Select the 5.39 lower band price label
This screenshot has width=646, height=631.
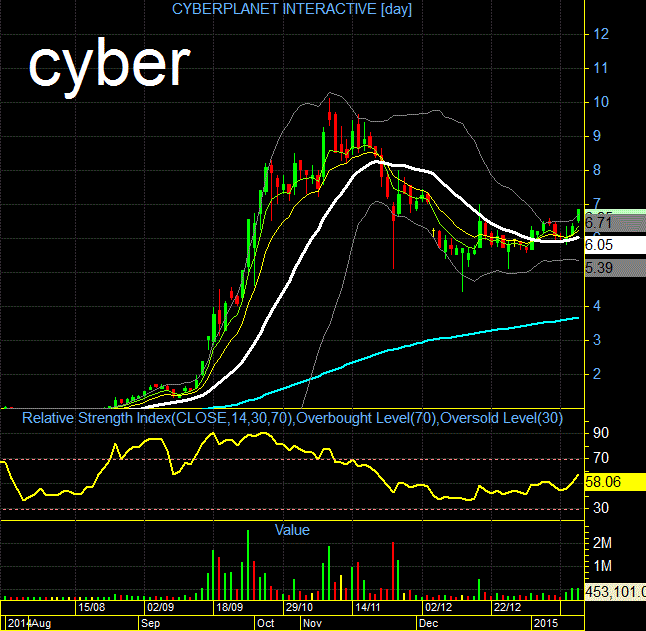616,268
